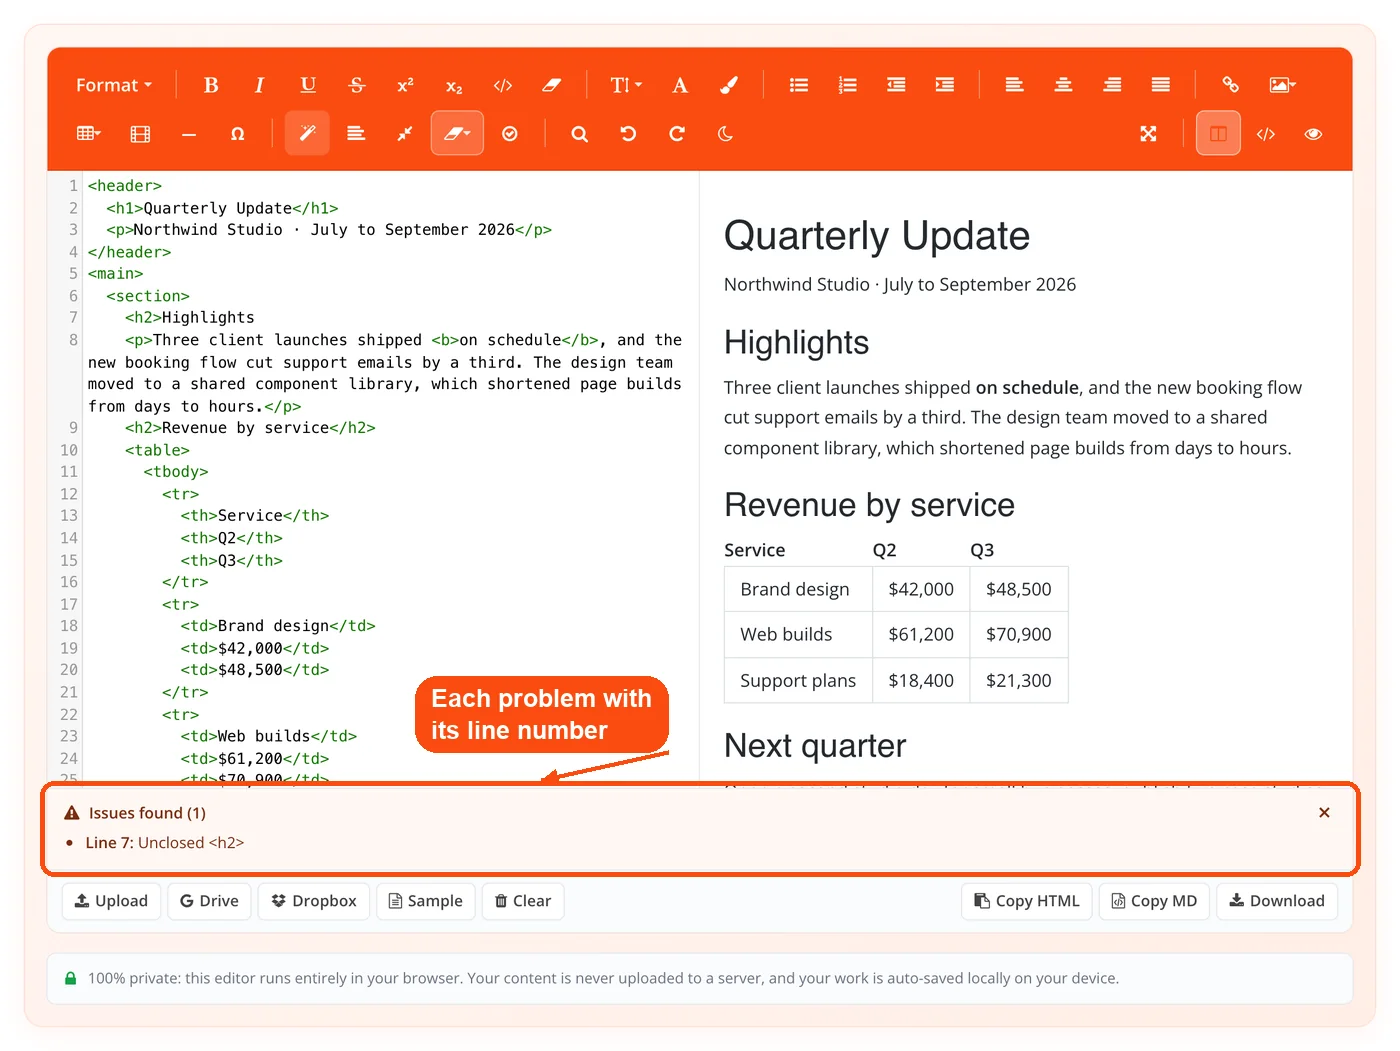Insert a numbered list
Image resolution: width=1400 pixels, height=1051 pixels.
[x=848, y=85]
